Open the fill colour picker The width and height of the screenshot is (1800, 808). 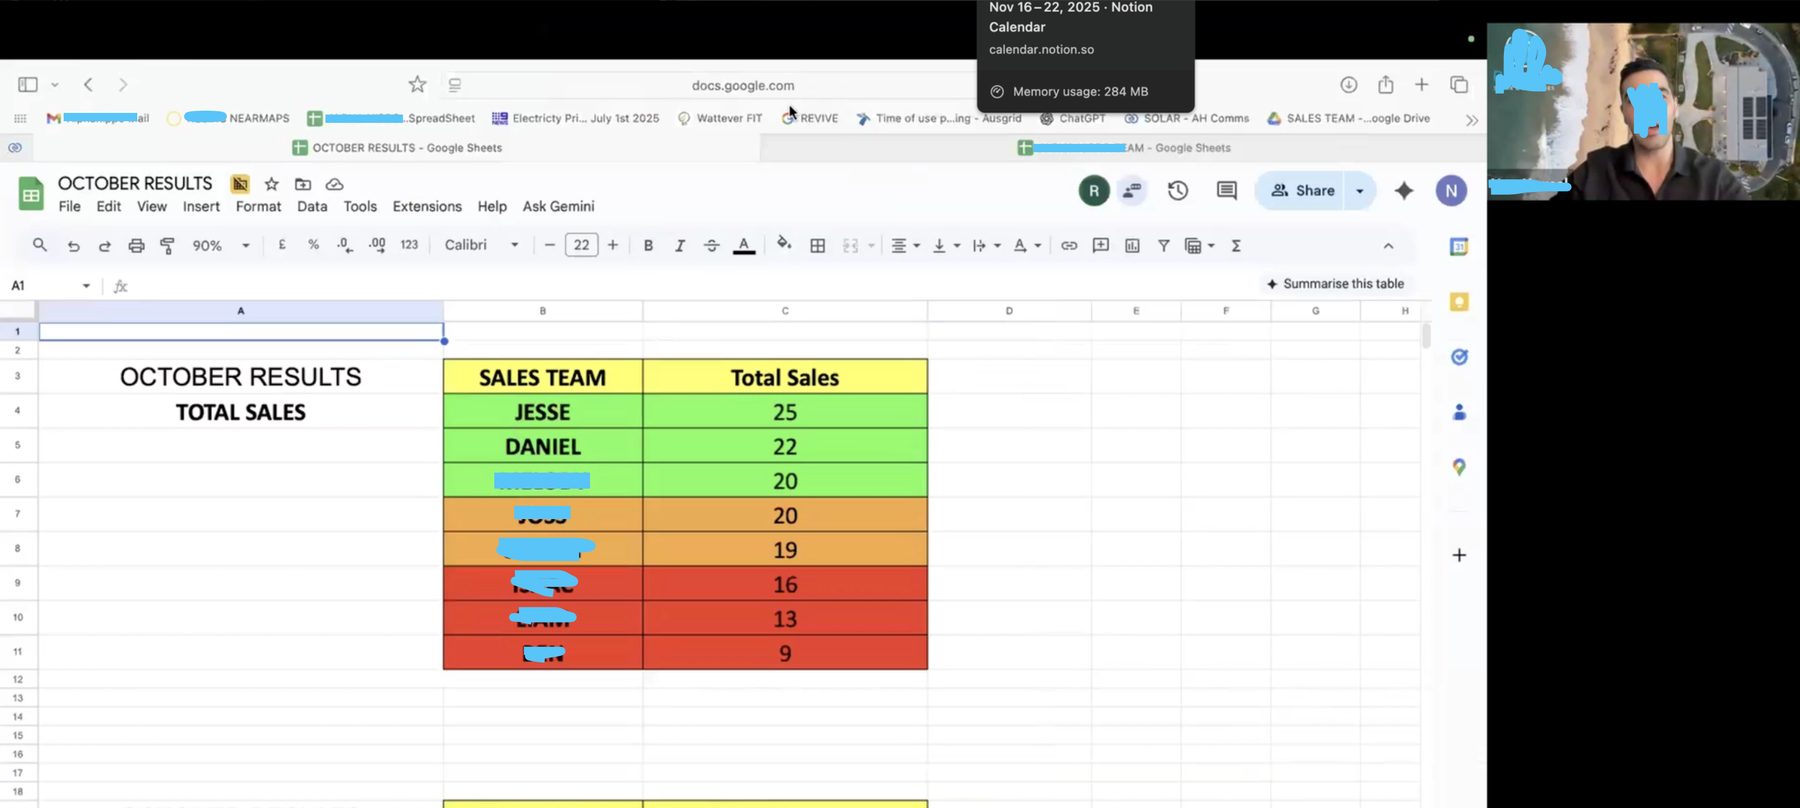[x=784, y=245]
